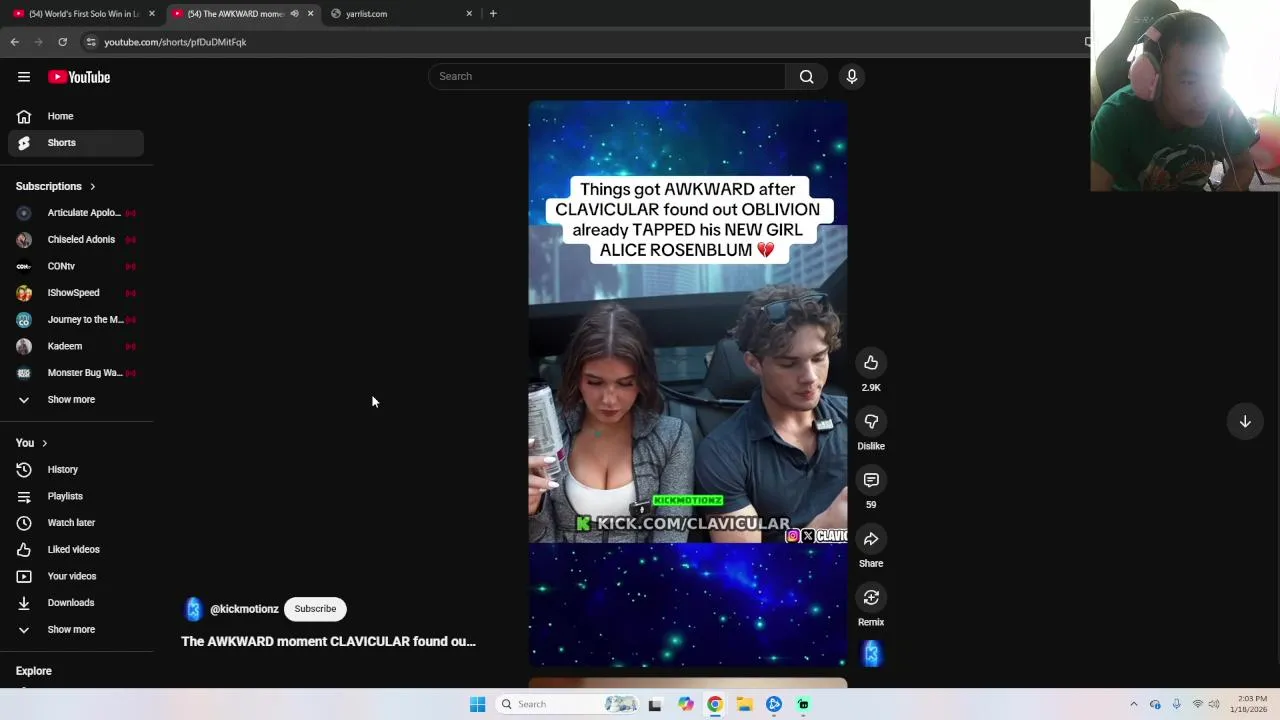This screenshot has height=720, width=1280.
Task: Open Wi-Fi network settings in tray
Action: coord(1197,704)
